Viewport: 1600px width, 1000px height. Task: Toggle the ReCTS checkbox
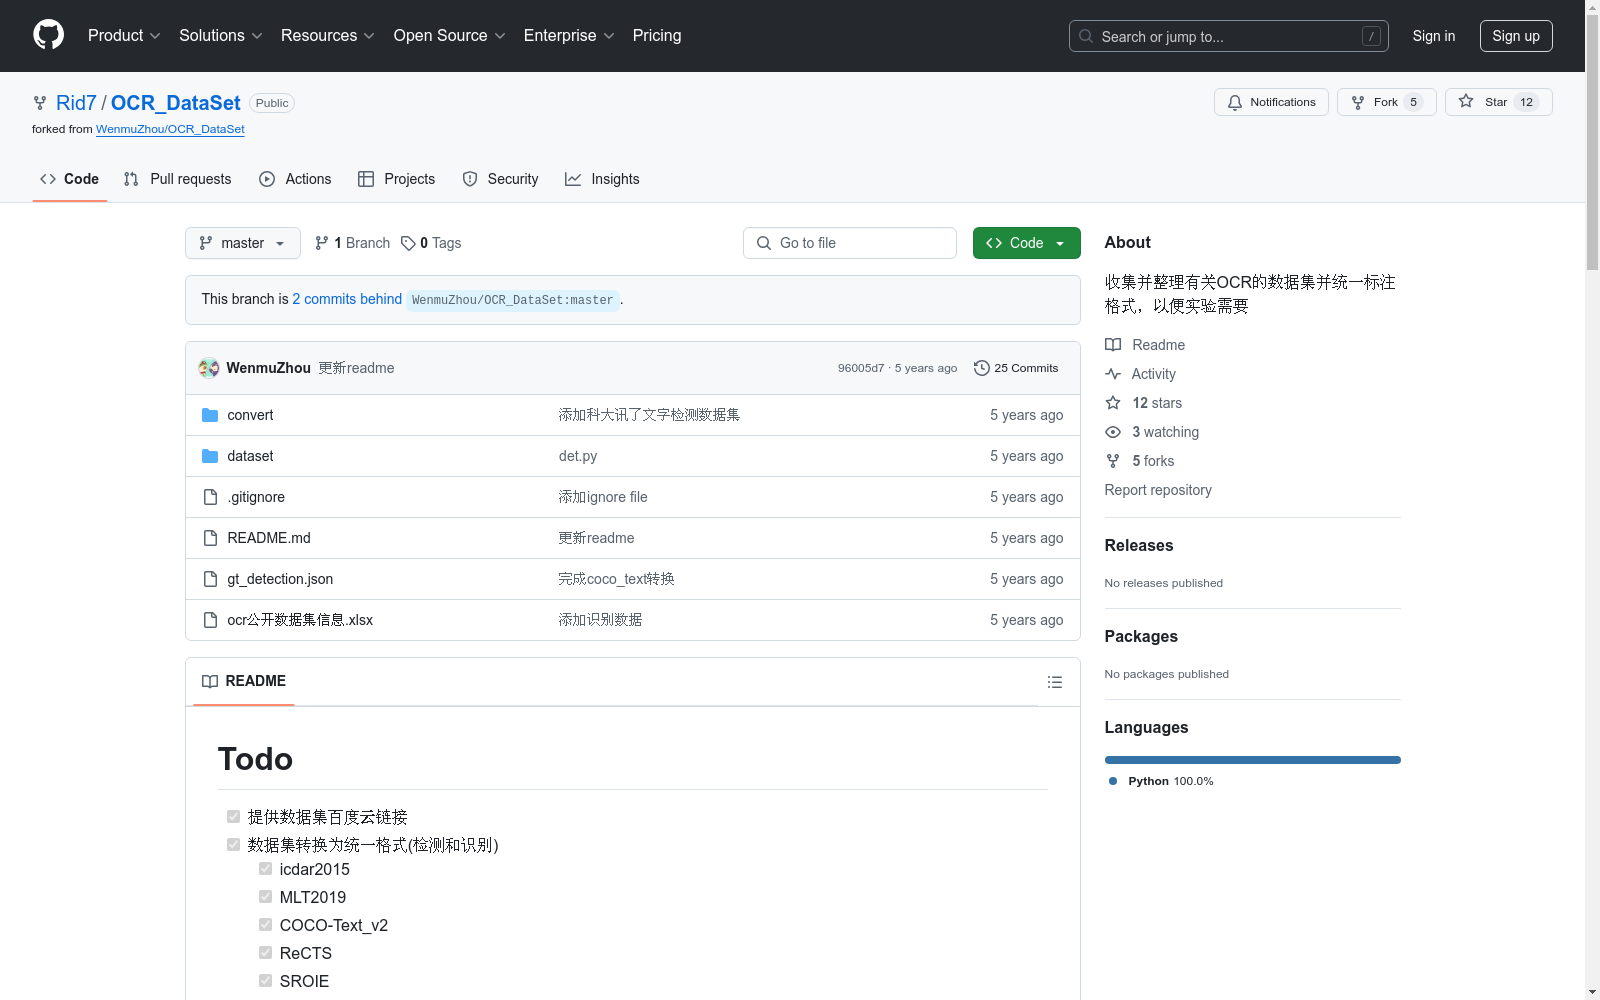click(x=266, y=952)
